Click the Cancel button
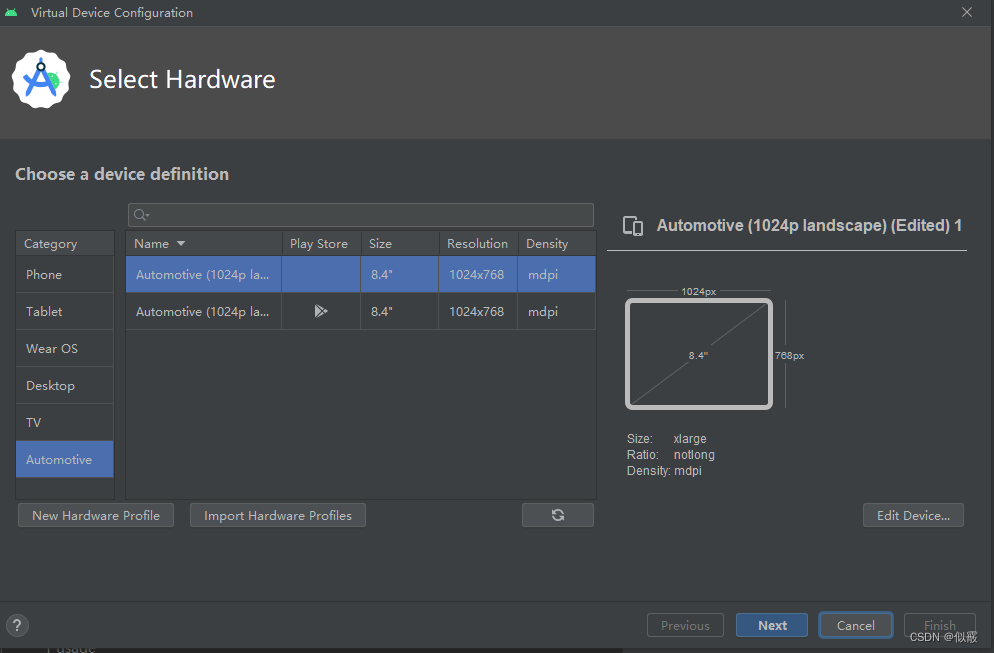 [x=856, y=625]
